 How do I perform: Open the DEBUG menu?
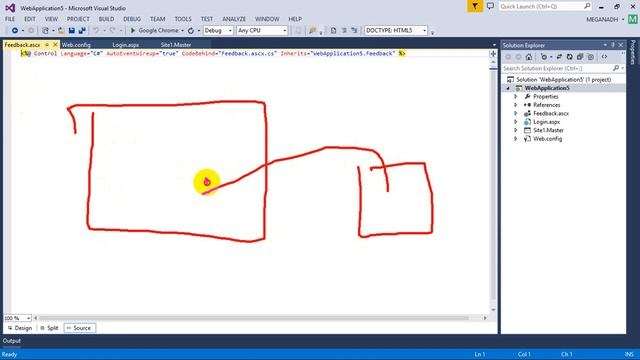132,19
